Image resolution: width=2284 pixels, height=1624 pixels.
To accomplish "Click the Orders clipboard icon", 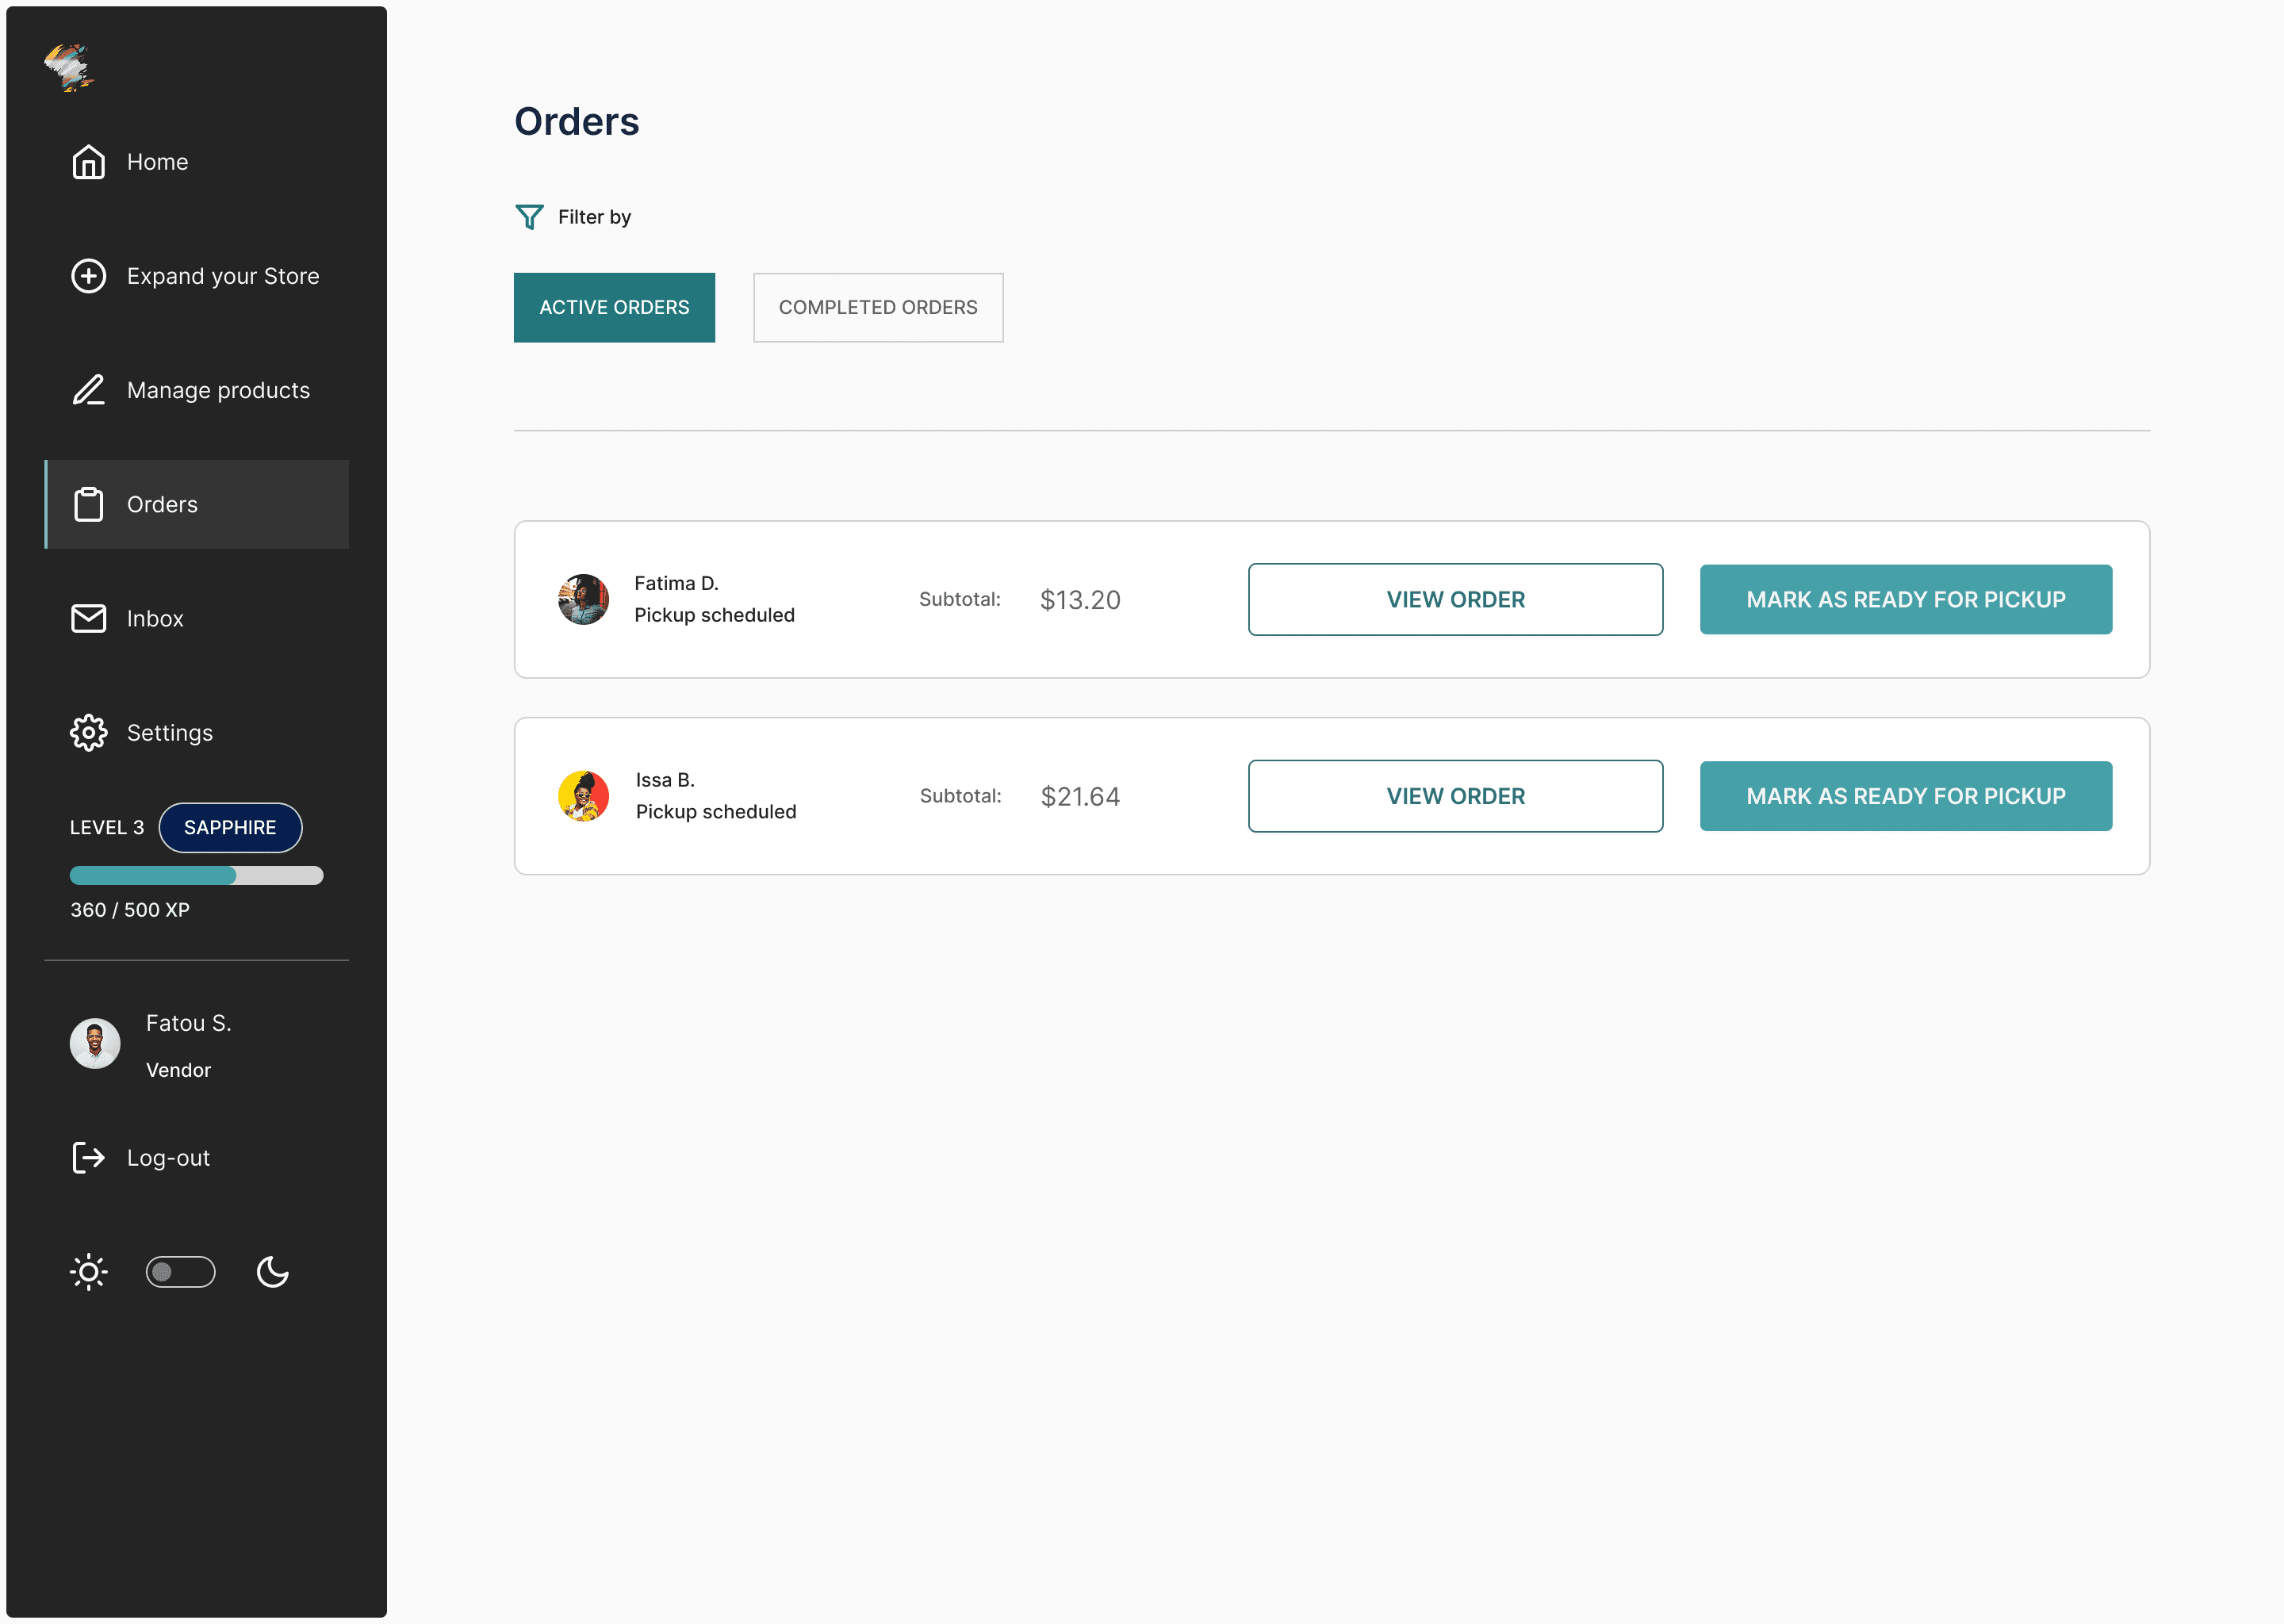I will [x=88, y=504].
